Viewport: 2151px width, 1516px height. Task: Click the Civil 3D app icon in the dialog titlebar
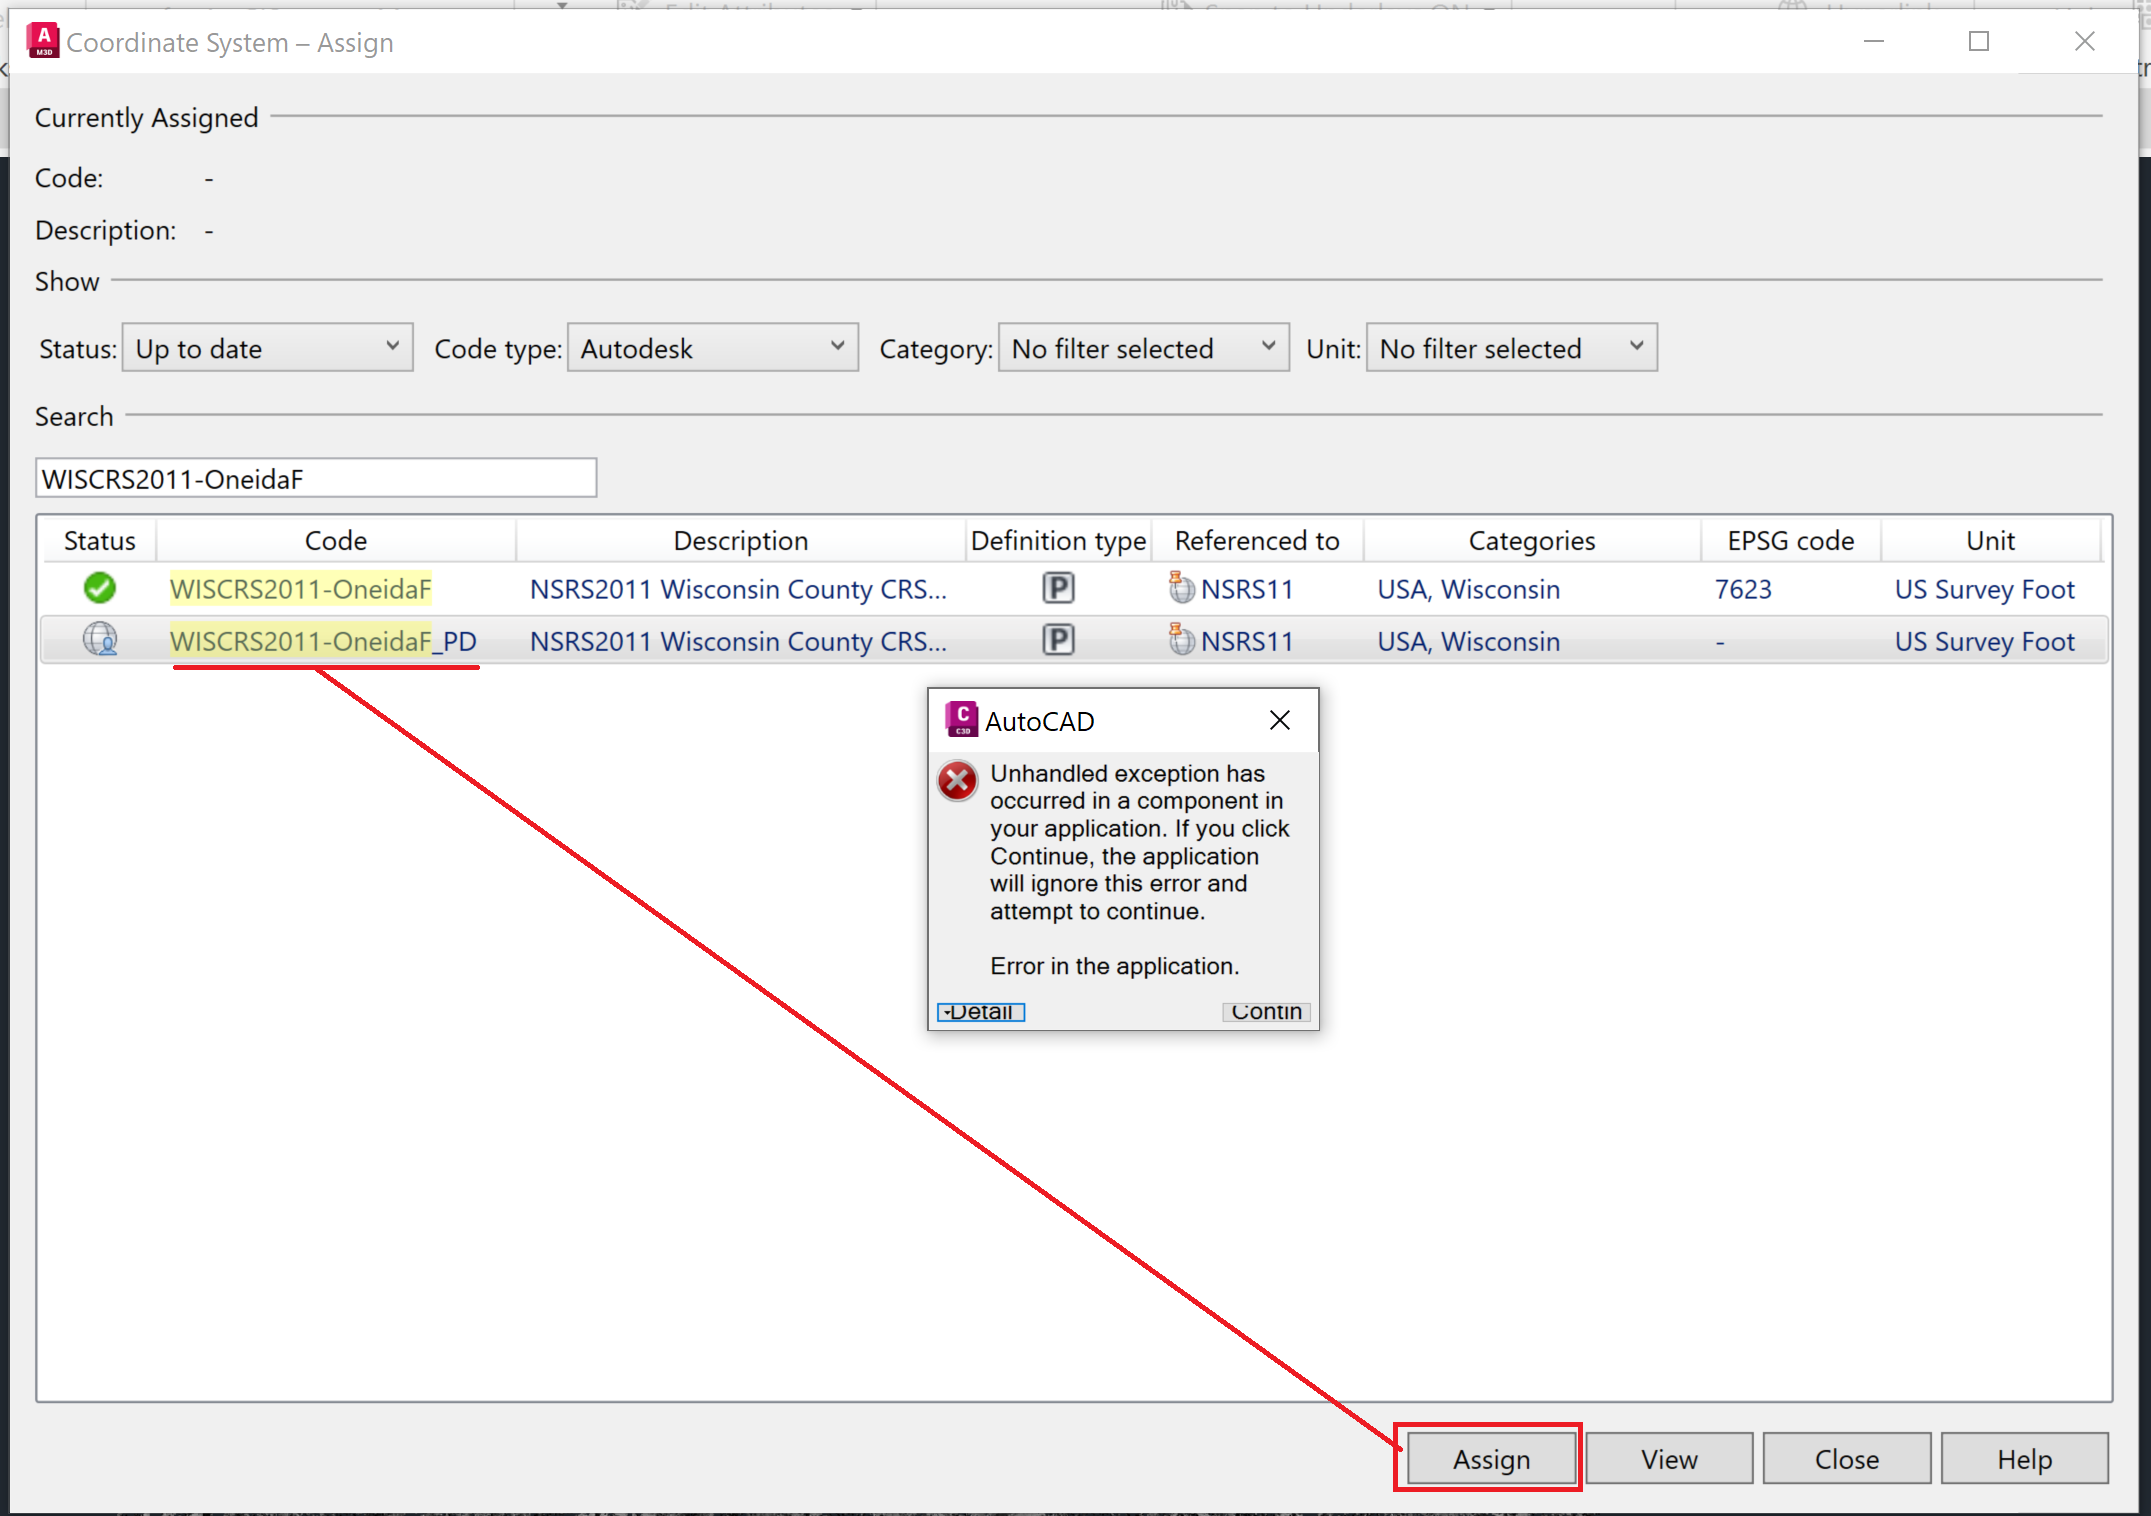961,719
